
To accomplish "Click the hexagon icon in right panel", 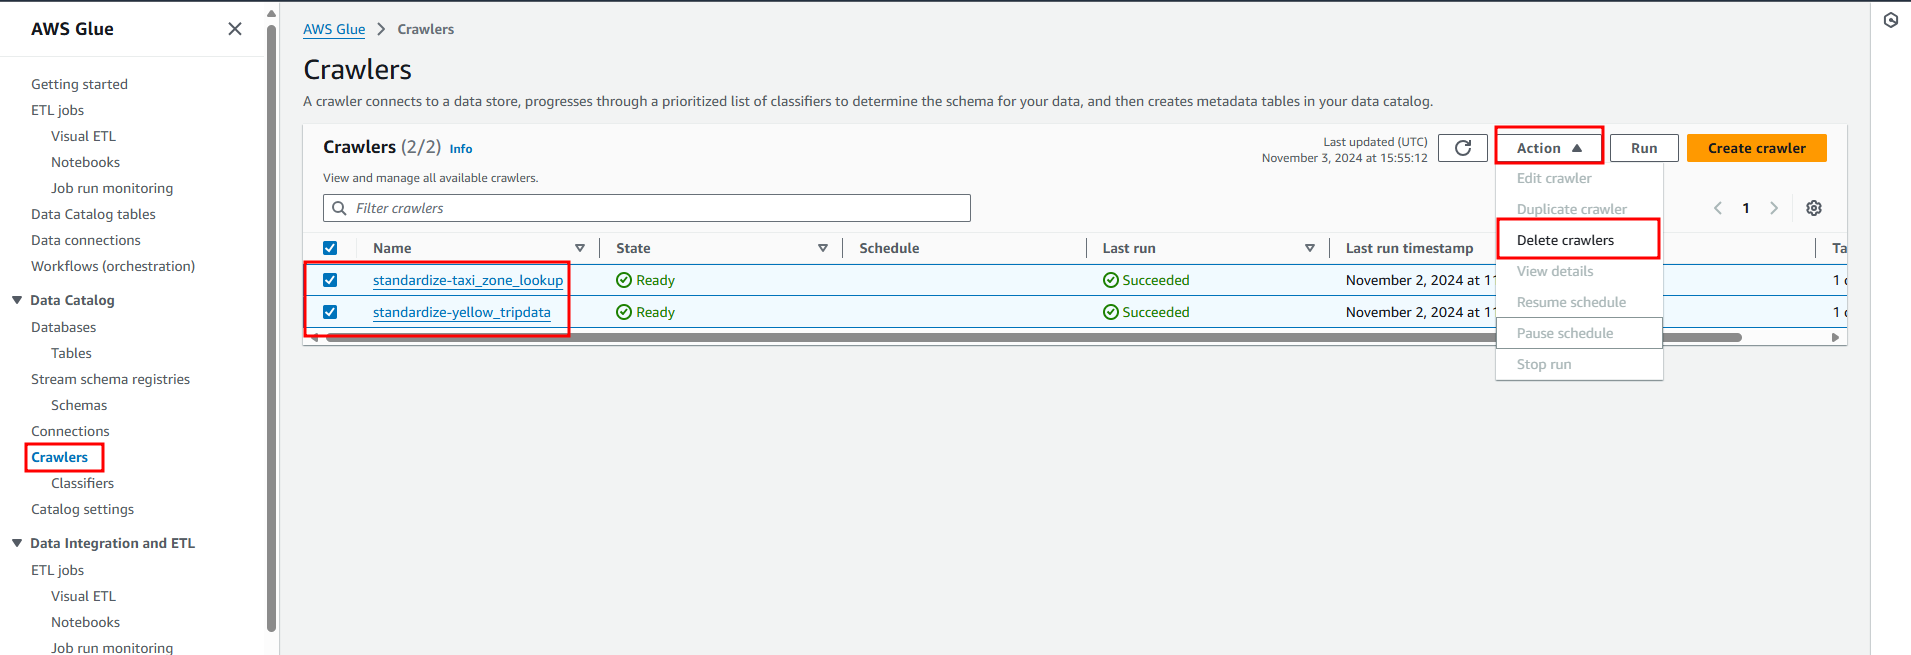I will point(1890,20).
